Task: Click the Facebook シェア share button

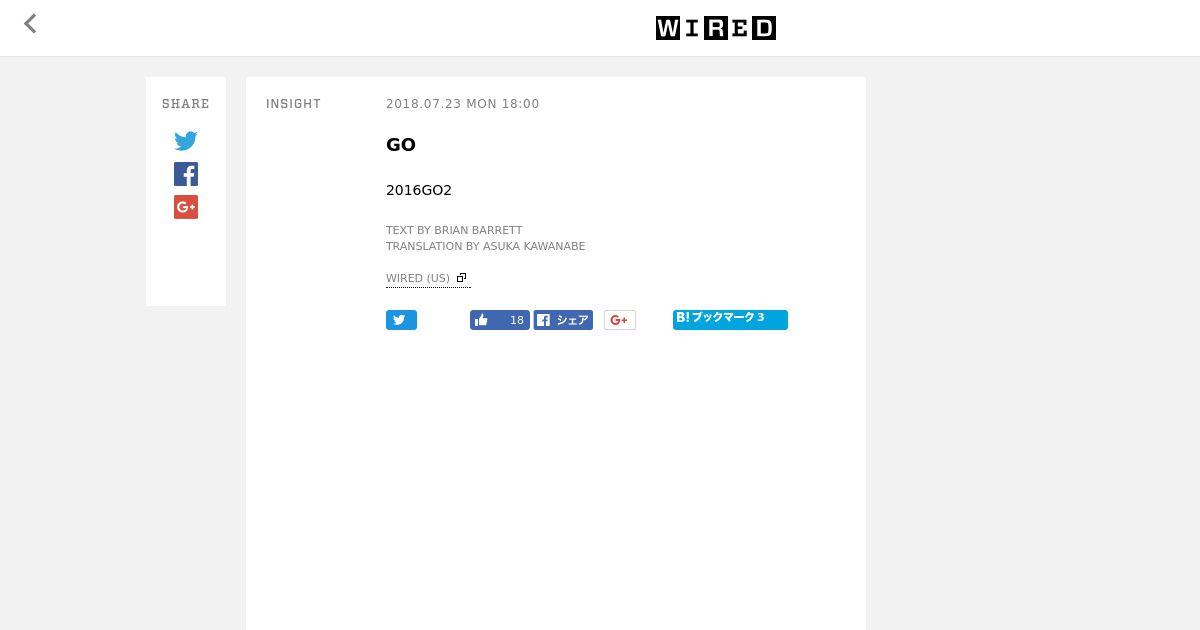Action: (563, 320)
